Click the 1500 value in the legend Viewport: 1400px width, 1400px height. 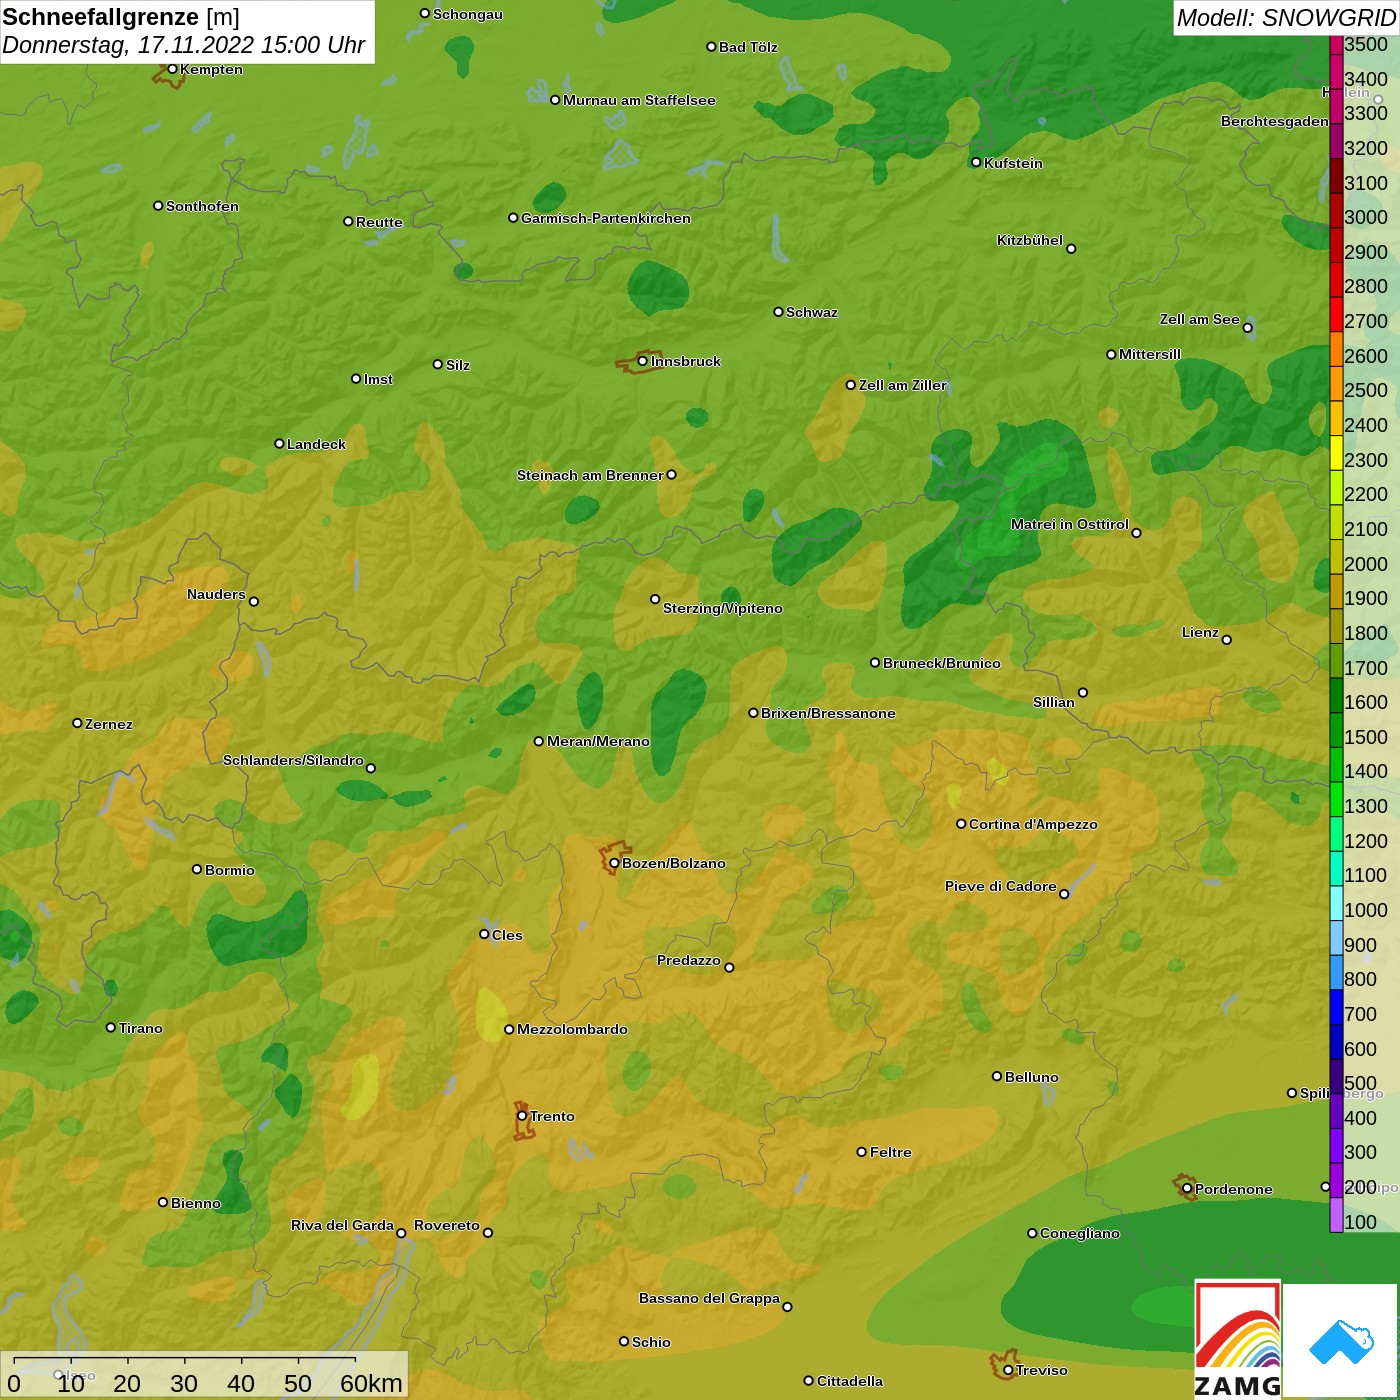[1365, 737]
